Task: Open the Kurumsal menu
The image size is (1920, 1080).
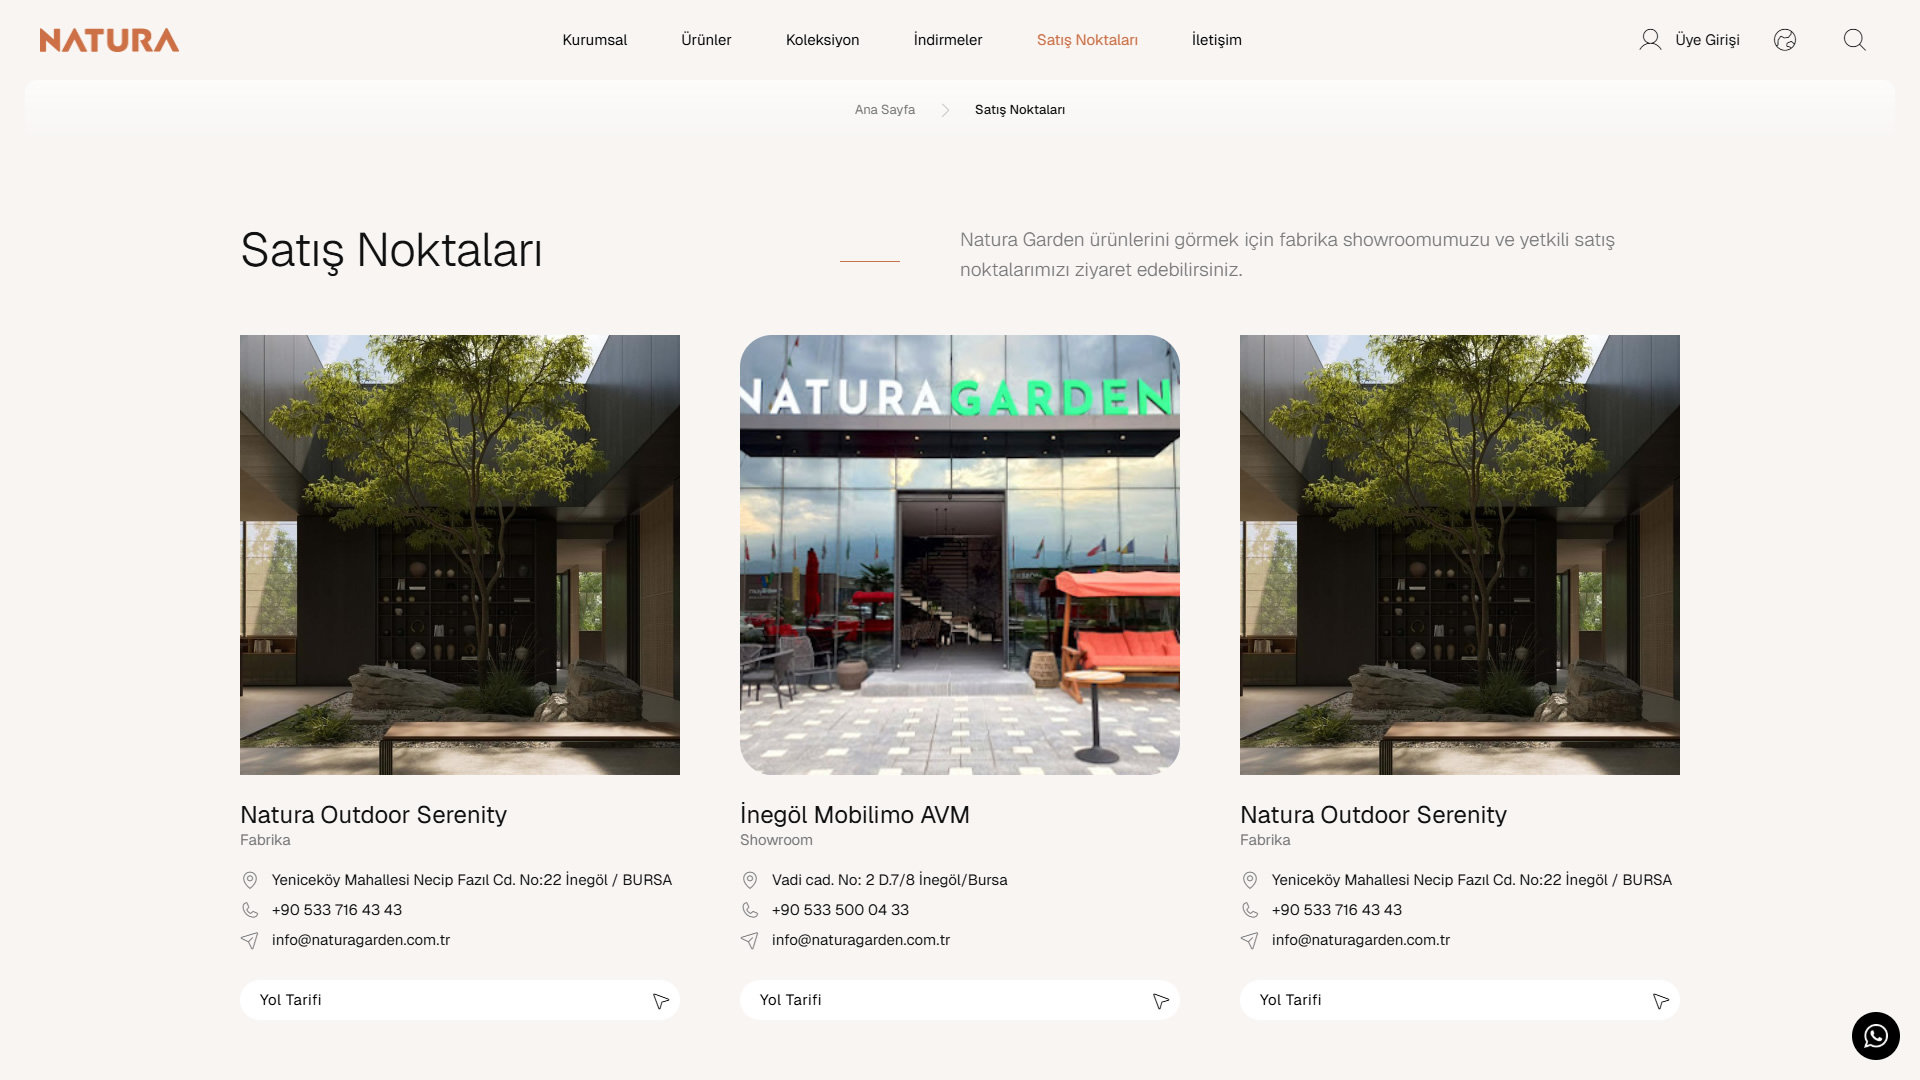Action: pos(594,40)
